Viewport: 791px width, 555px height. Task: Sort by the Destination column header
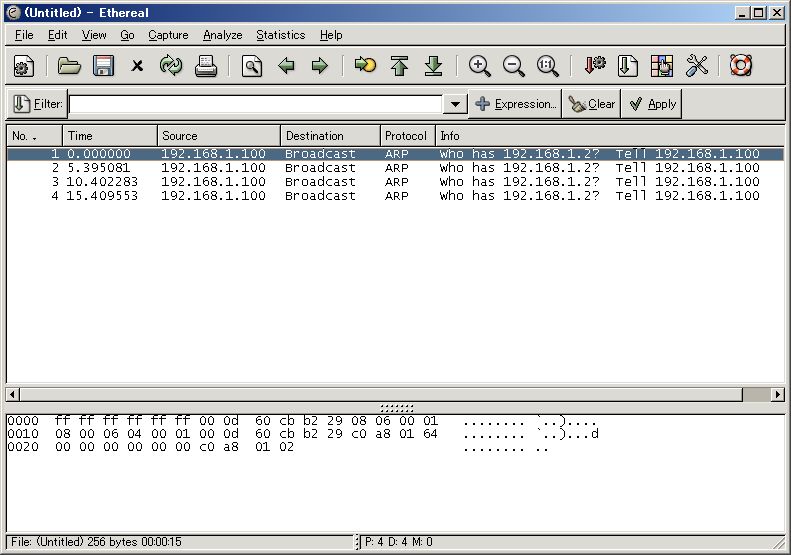pyautogui.click(x=330, y=136)
